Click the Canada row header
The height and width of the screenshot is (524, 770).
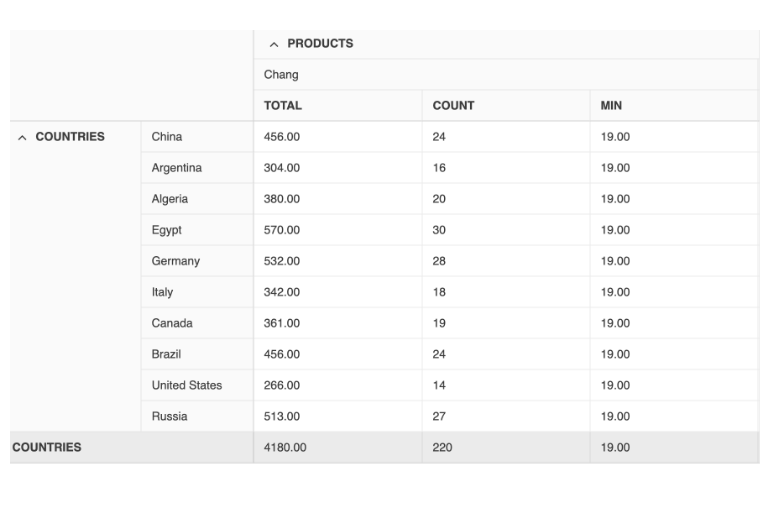click(172, 323)
